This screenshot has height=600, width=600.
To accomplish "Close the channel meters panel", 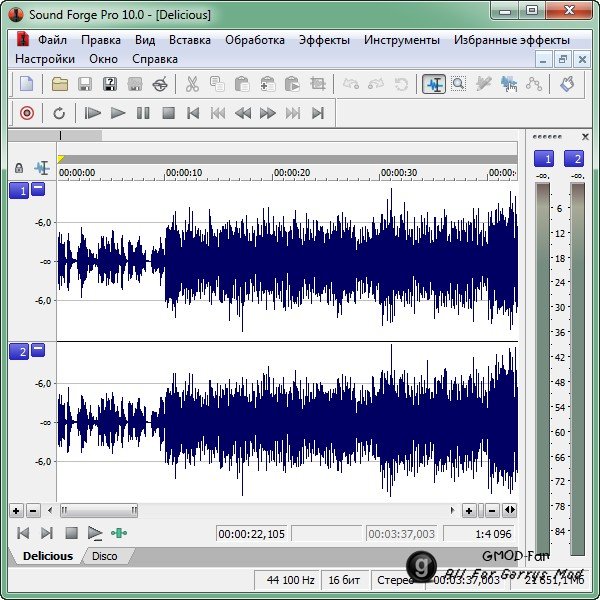I will tap(585, 137).
